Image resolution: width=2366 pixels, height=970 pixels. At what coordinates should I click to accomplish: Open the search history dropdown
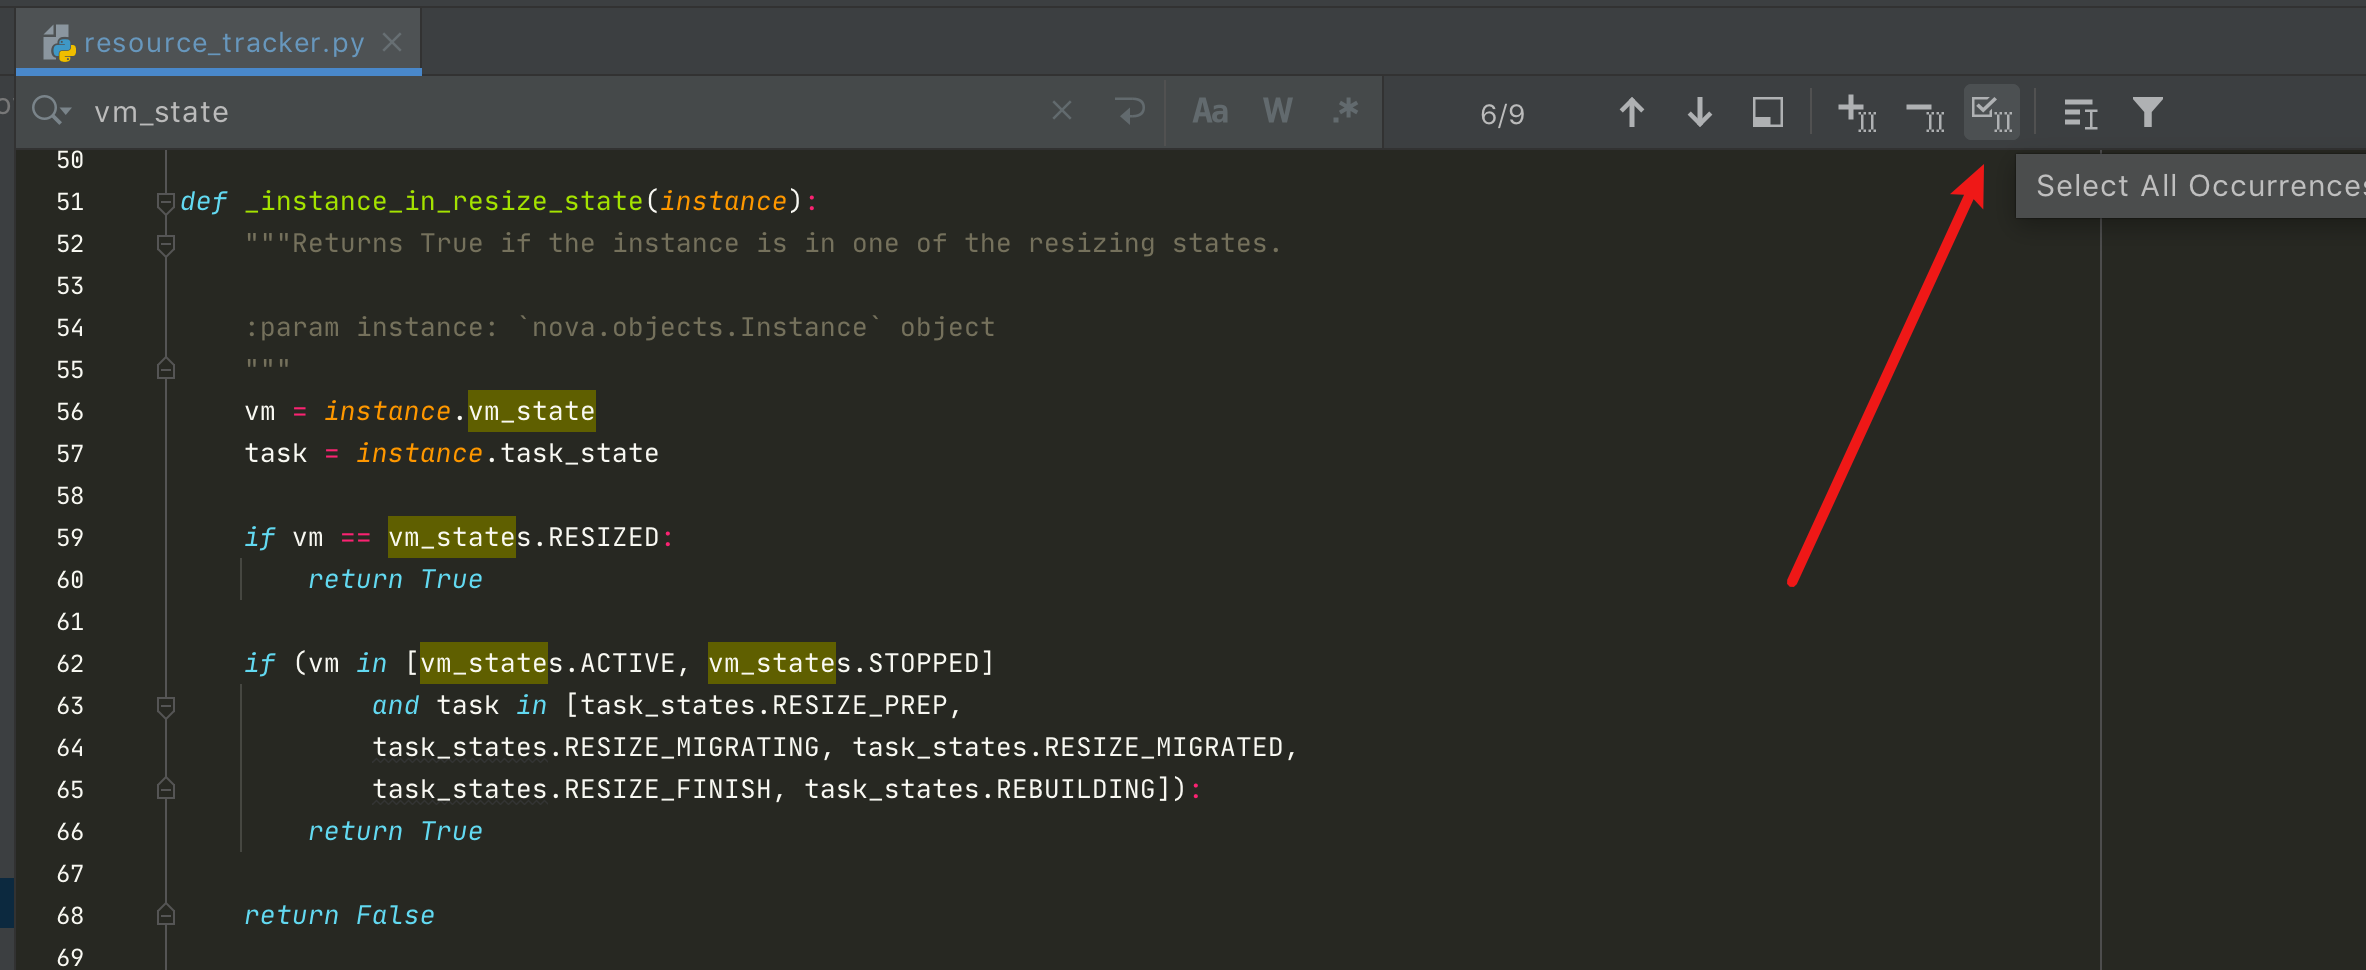coord(51,111)
